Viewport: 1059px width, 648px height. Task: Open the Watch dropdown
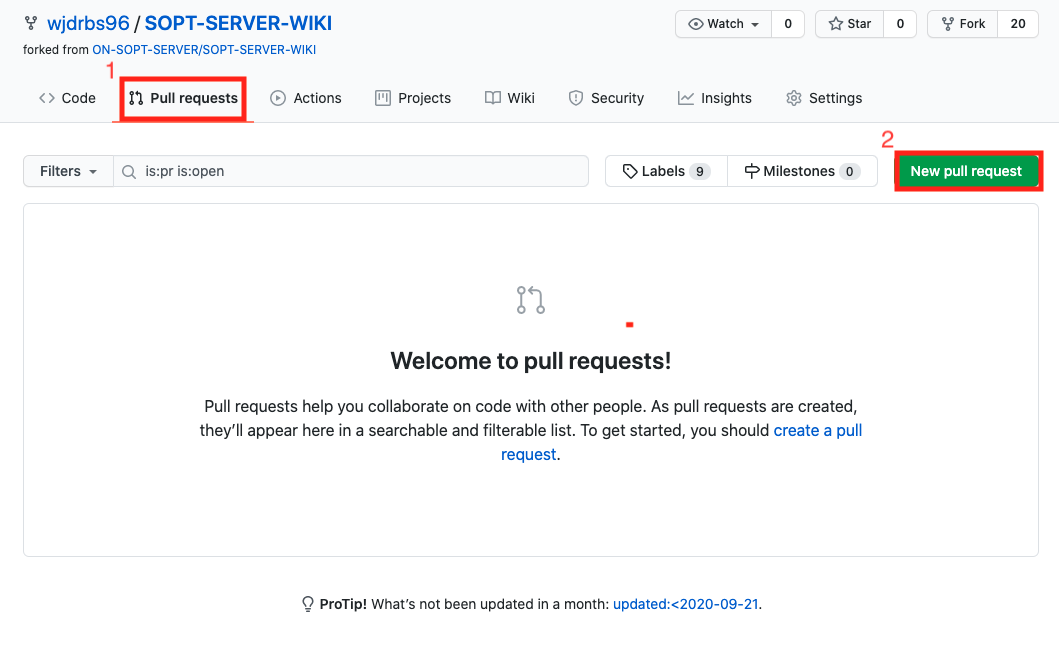point(723,24)
